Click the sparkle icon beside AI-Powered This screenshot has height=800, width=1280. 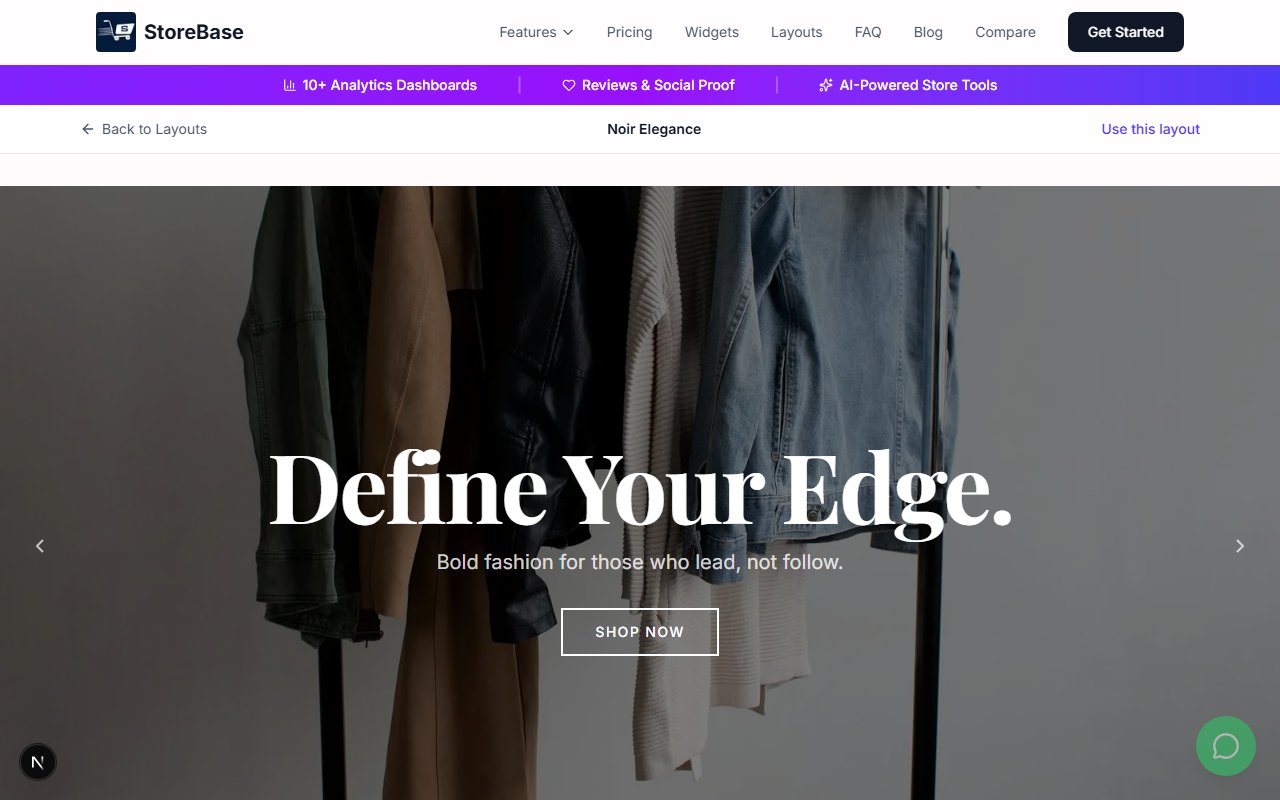(826, 85)
